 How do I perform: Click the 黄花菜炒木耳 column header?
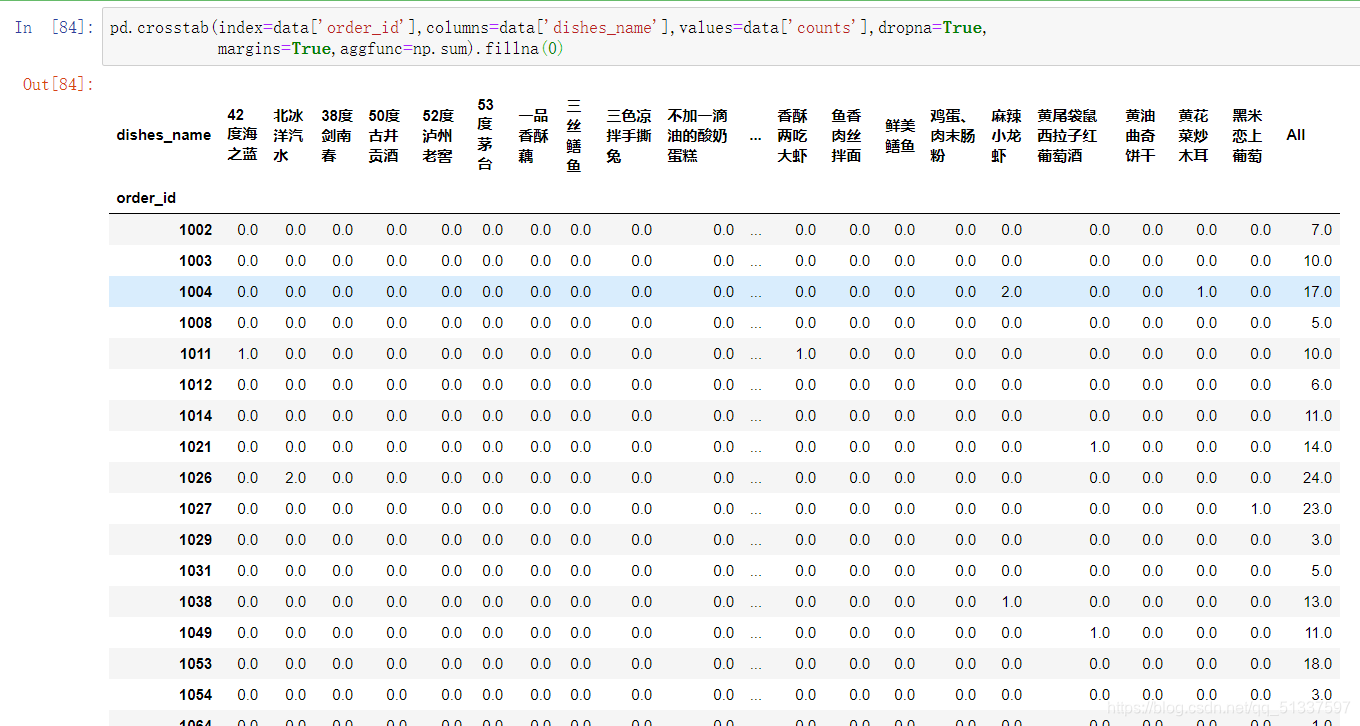click(x=1194, y=135)
